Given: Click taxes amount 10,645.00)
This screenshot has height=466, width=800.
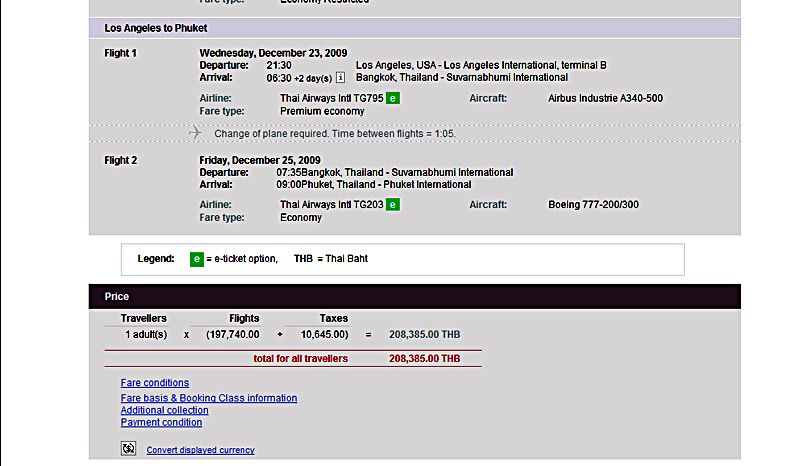Looking at the screenshot, I should [x=324, y=334].
